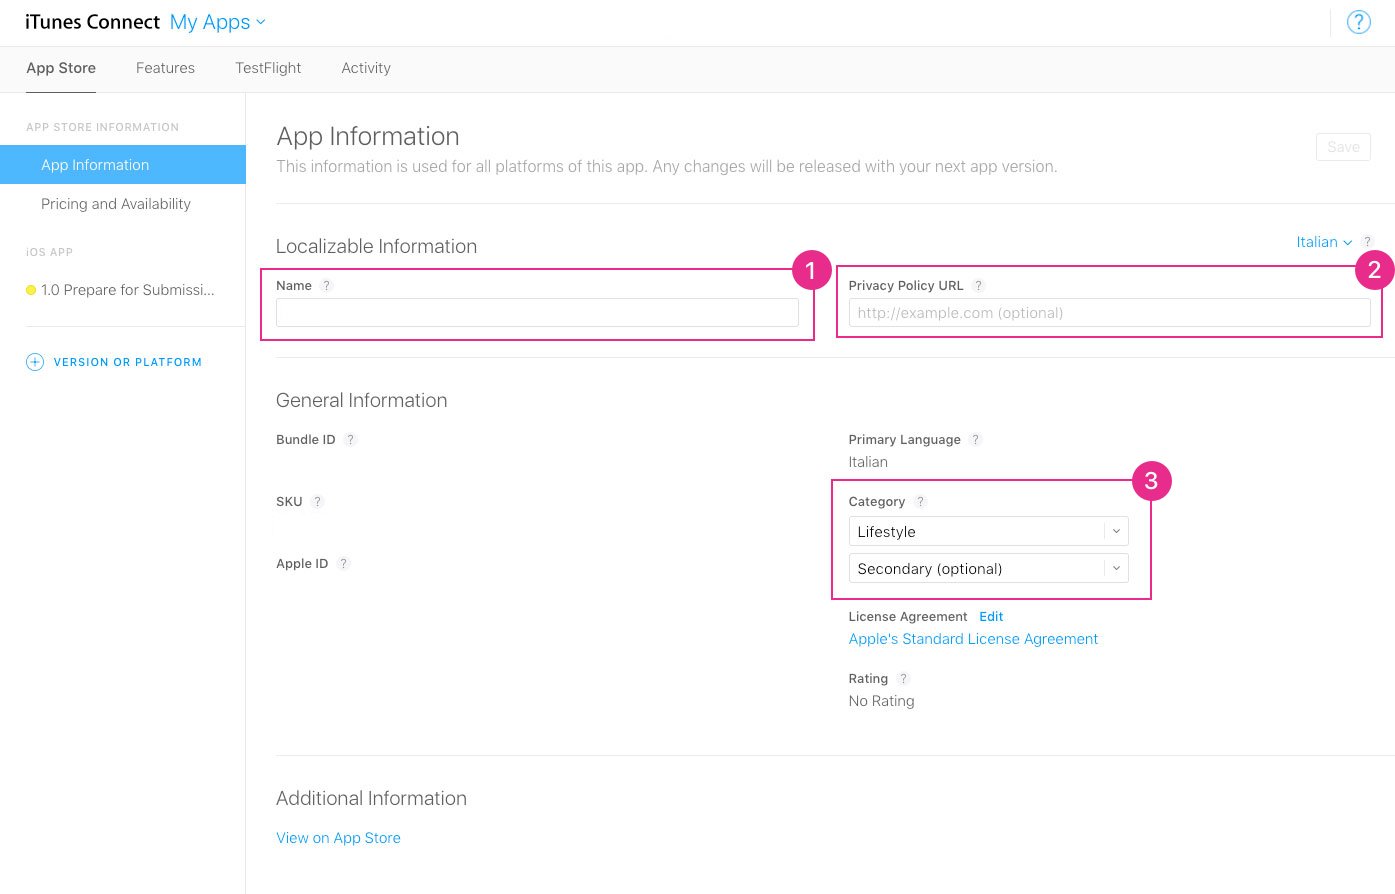Click the Italian primary language value
Screen dimensions: 1395x894
pyautogui.click(x=868, y=462)
